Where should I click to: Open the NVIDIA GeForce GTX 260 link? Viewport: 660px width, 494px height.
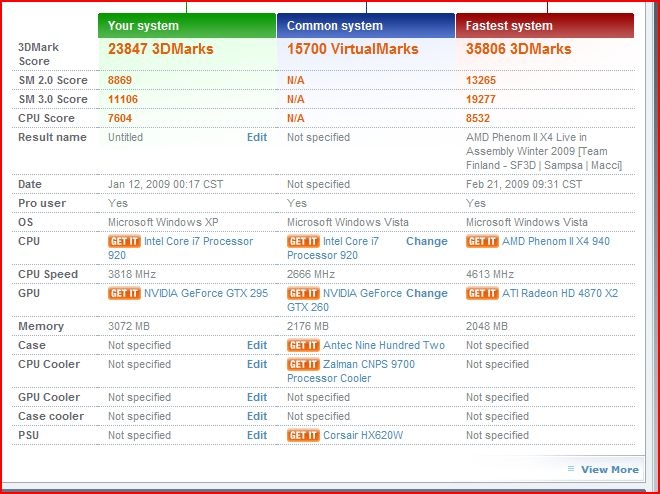click(344, 300)
